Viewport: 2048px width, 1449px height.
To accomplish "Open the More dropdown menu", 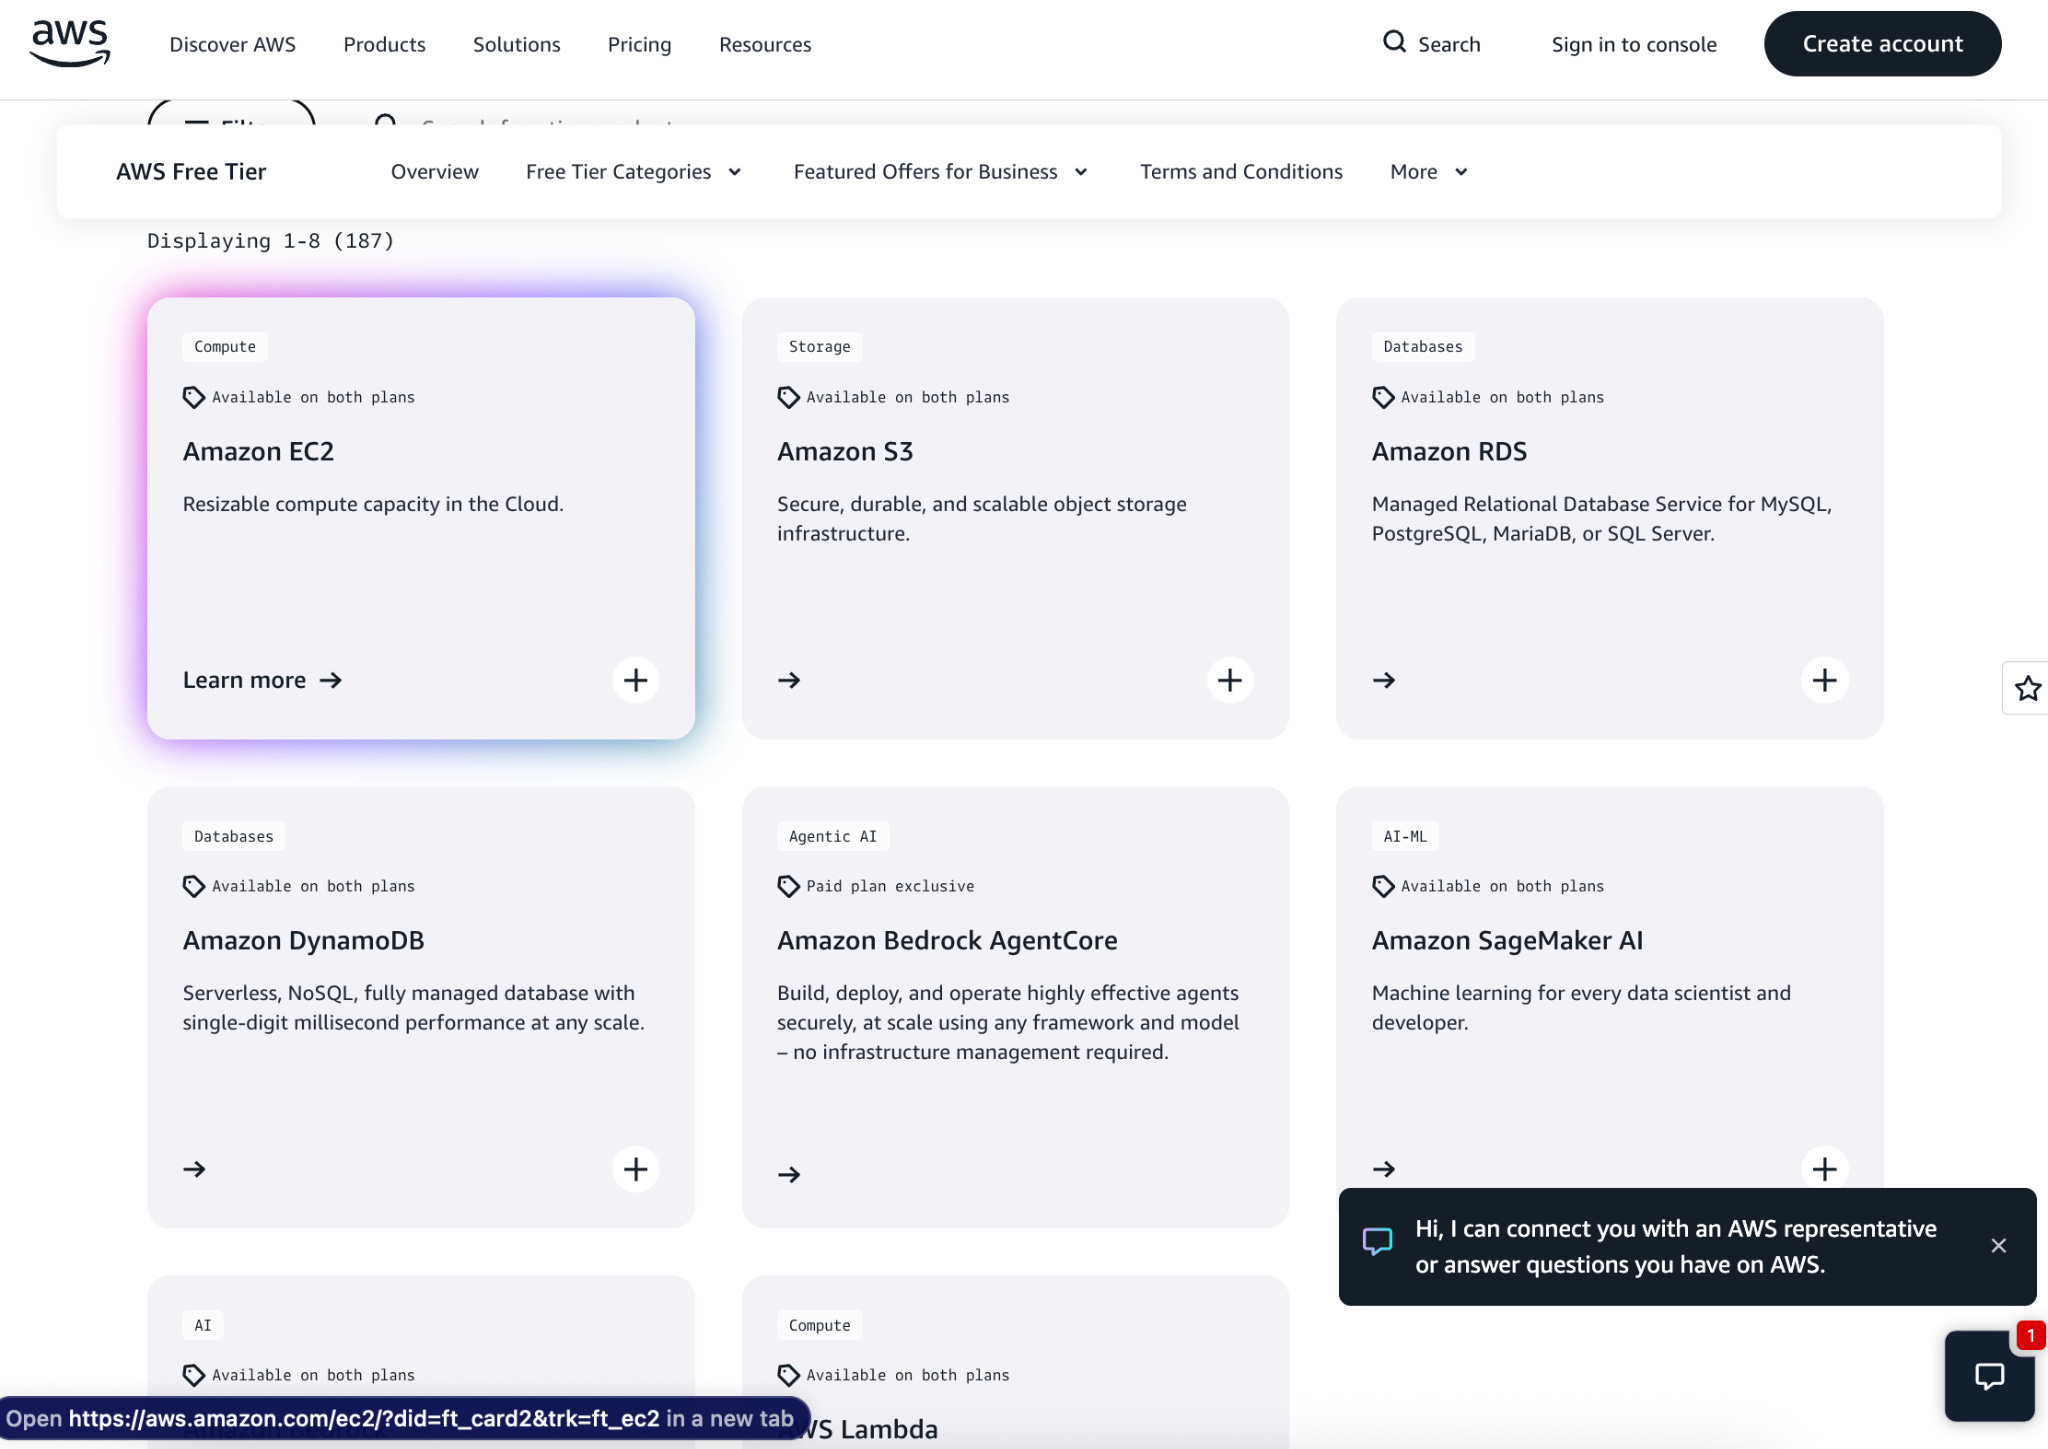I will click(1428, 172).
